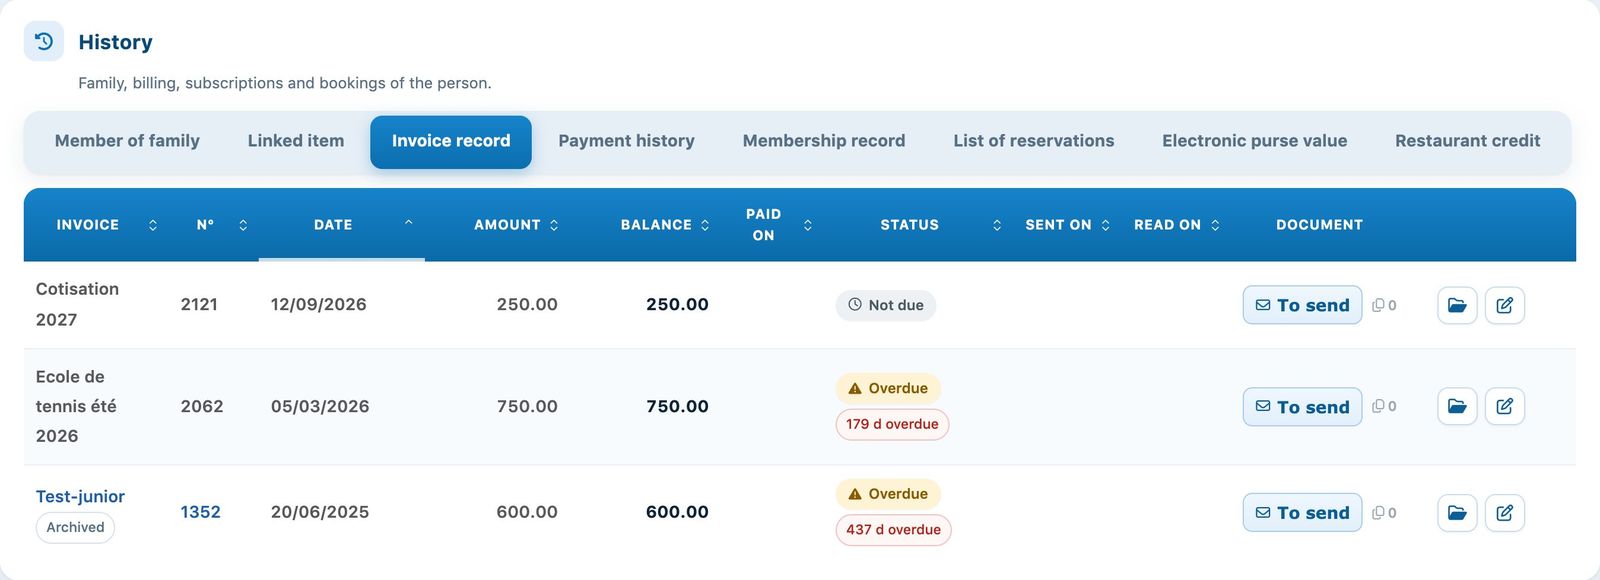
Task: Click invoice number 2121
Action: click(x=199, y=304)
